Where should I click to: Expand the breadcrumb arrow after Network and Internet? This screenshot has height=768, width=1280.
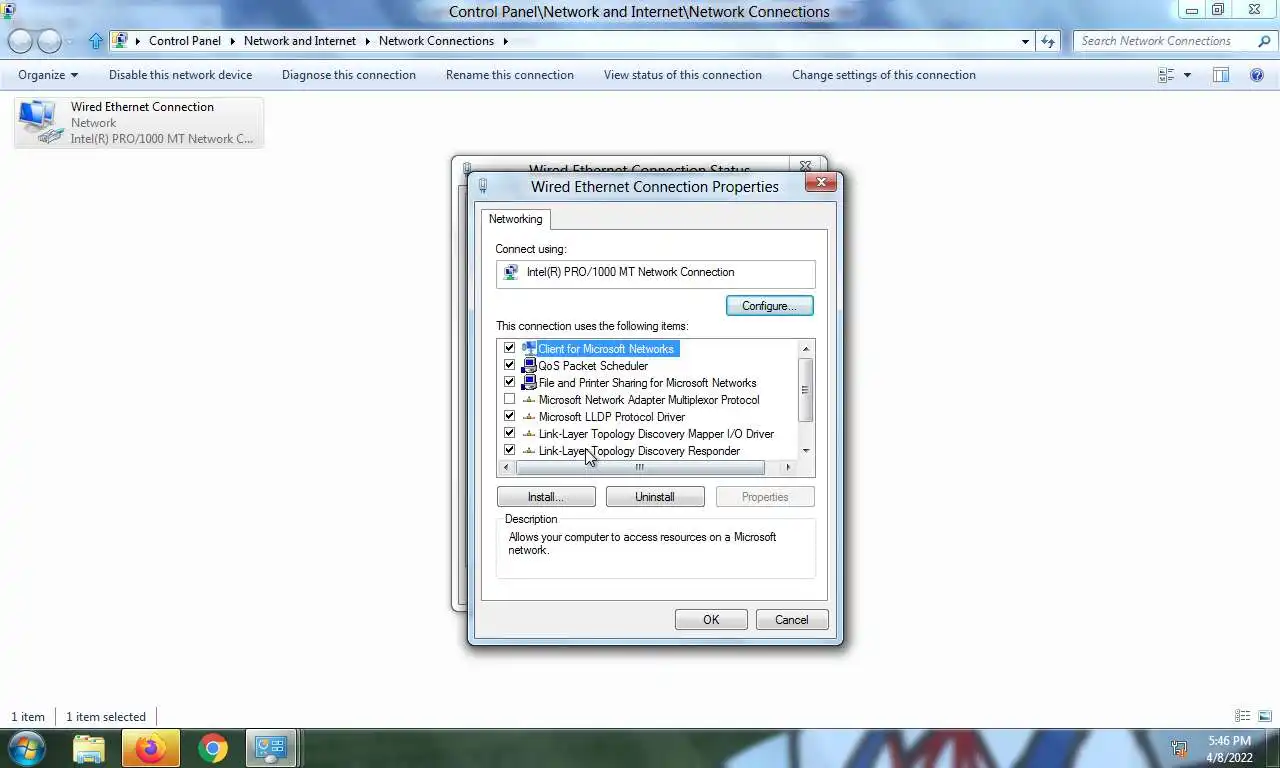point(367,41)
